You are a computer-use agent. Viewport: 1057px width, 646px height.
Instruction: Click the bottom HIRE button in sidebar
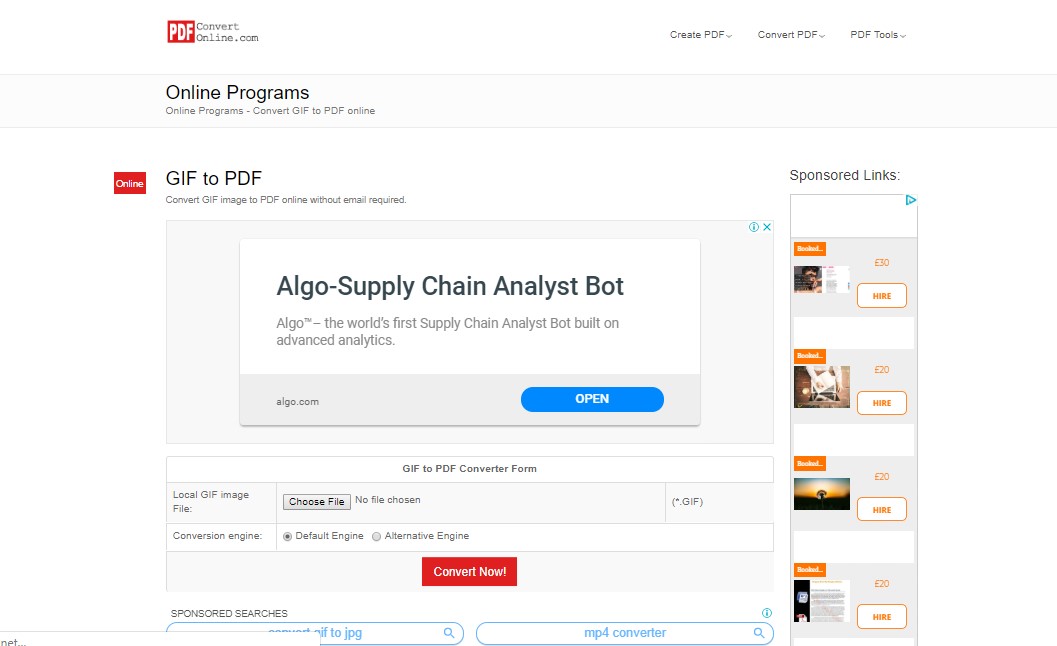[882, 616]
